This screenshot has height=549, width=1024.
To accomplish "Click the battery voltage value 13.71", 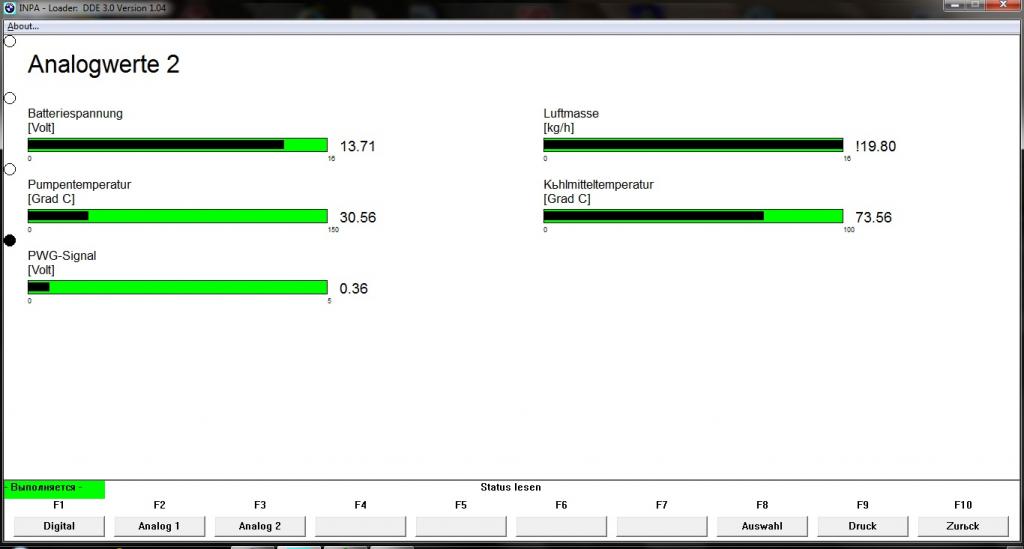I will [x=358, y=146].
